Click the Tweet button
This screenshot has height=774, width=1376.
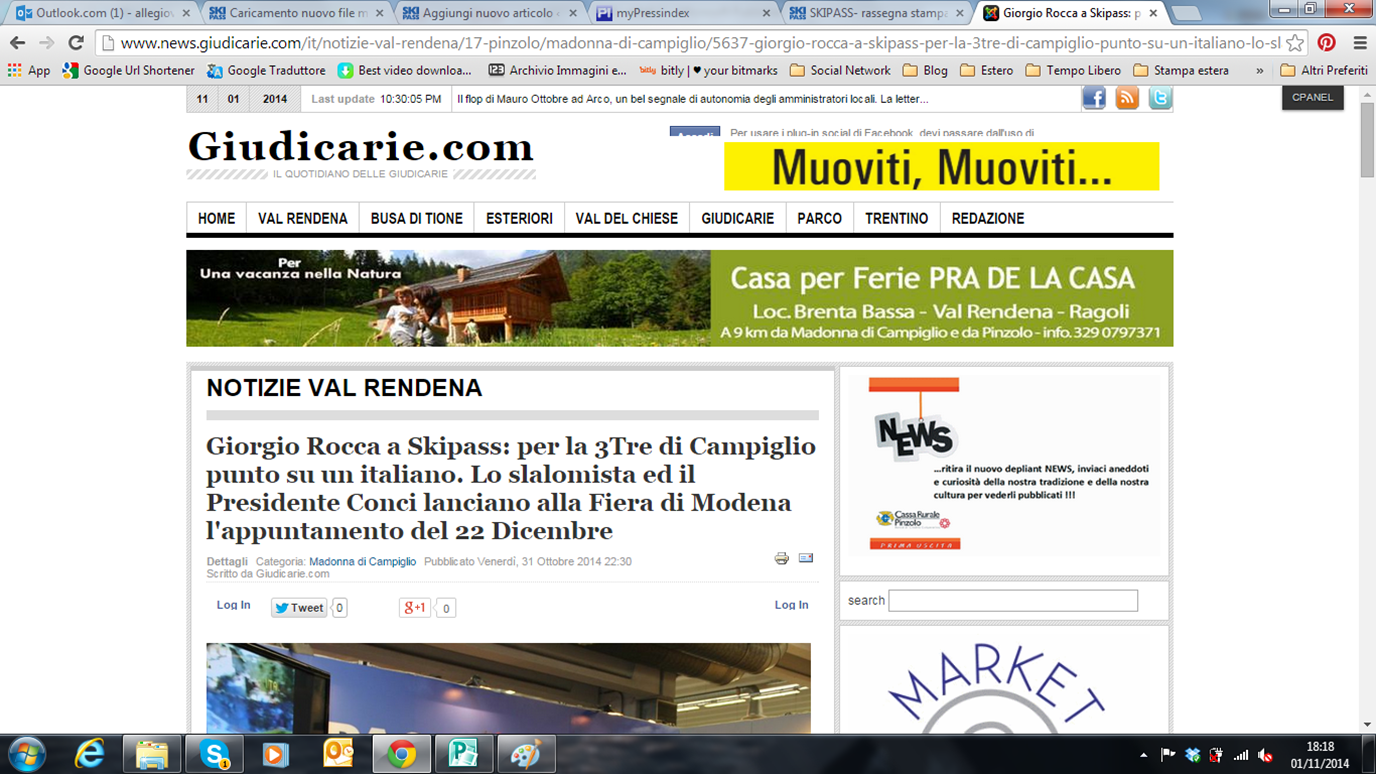pos(299,607)
